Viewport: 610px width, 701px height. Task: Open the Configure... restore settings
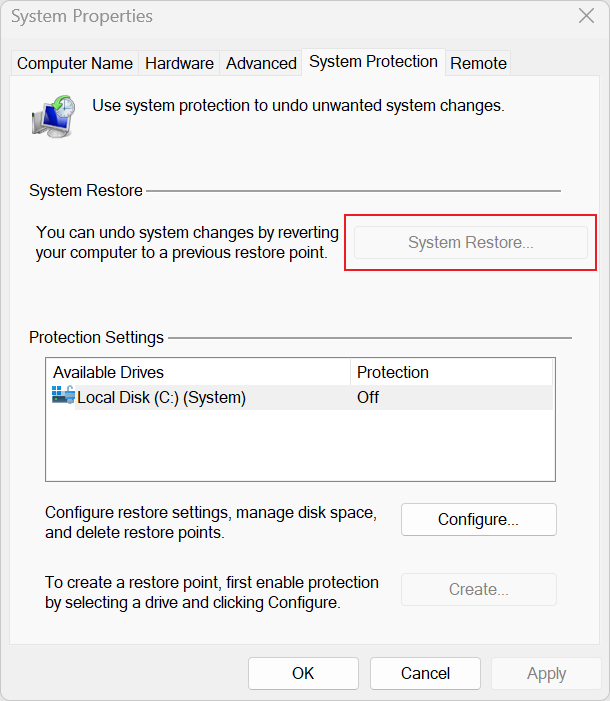point(478,520)
